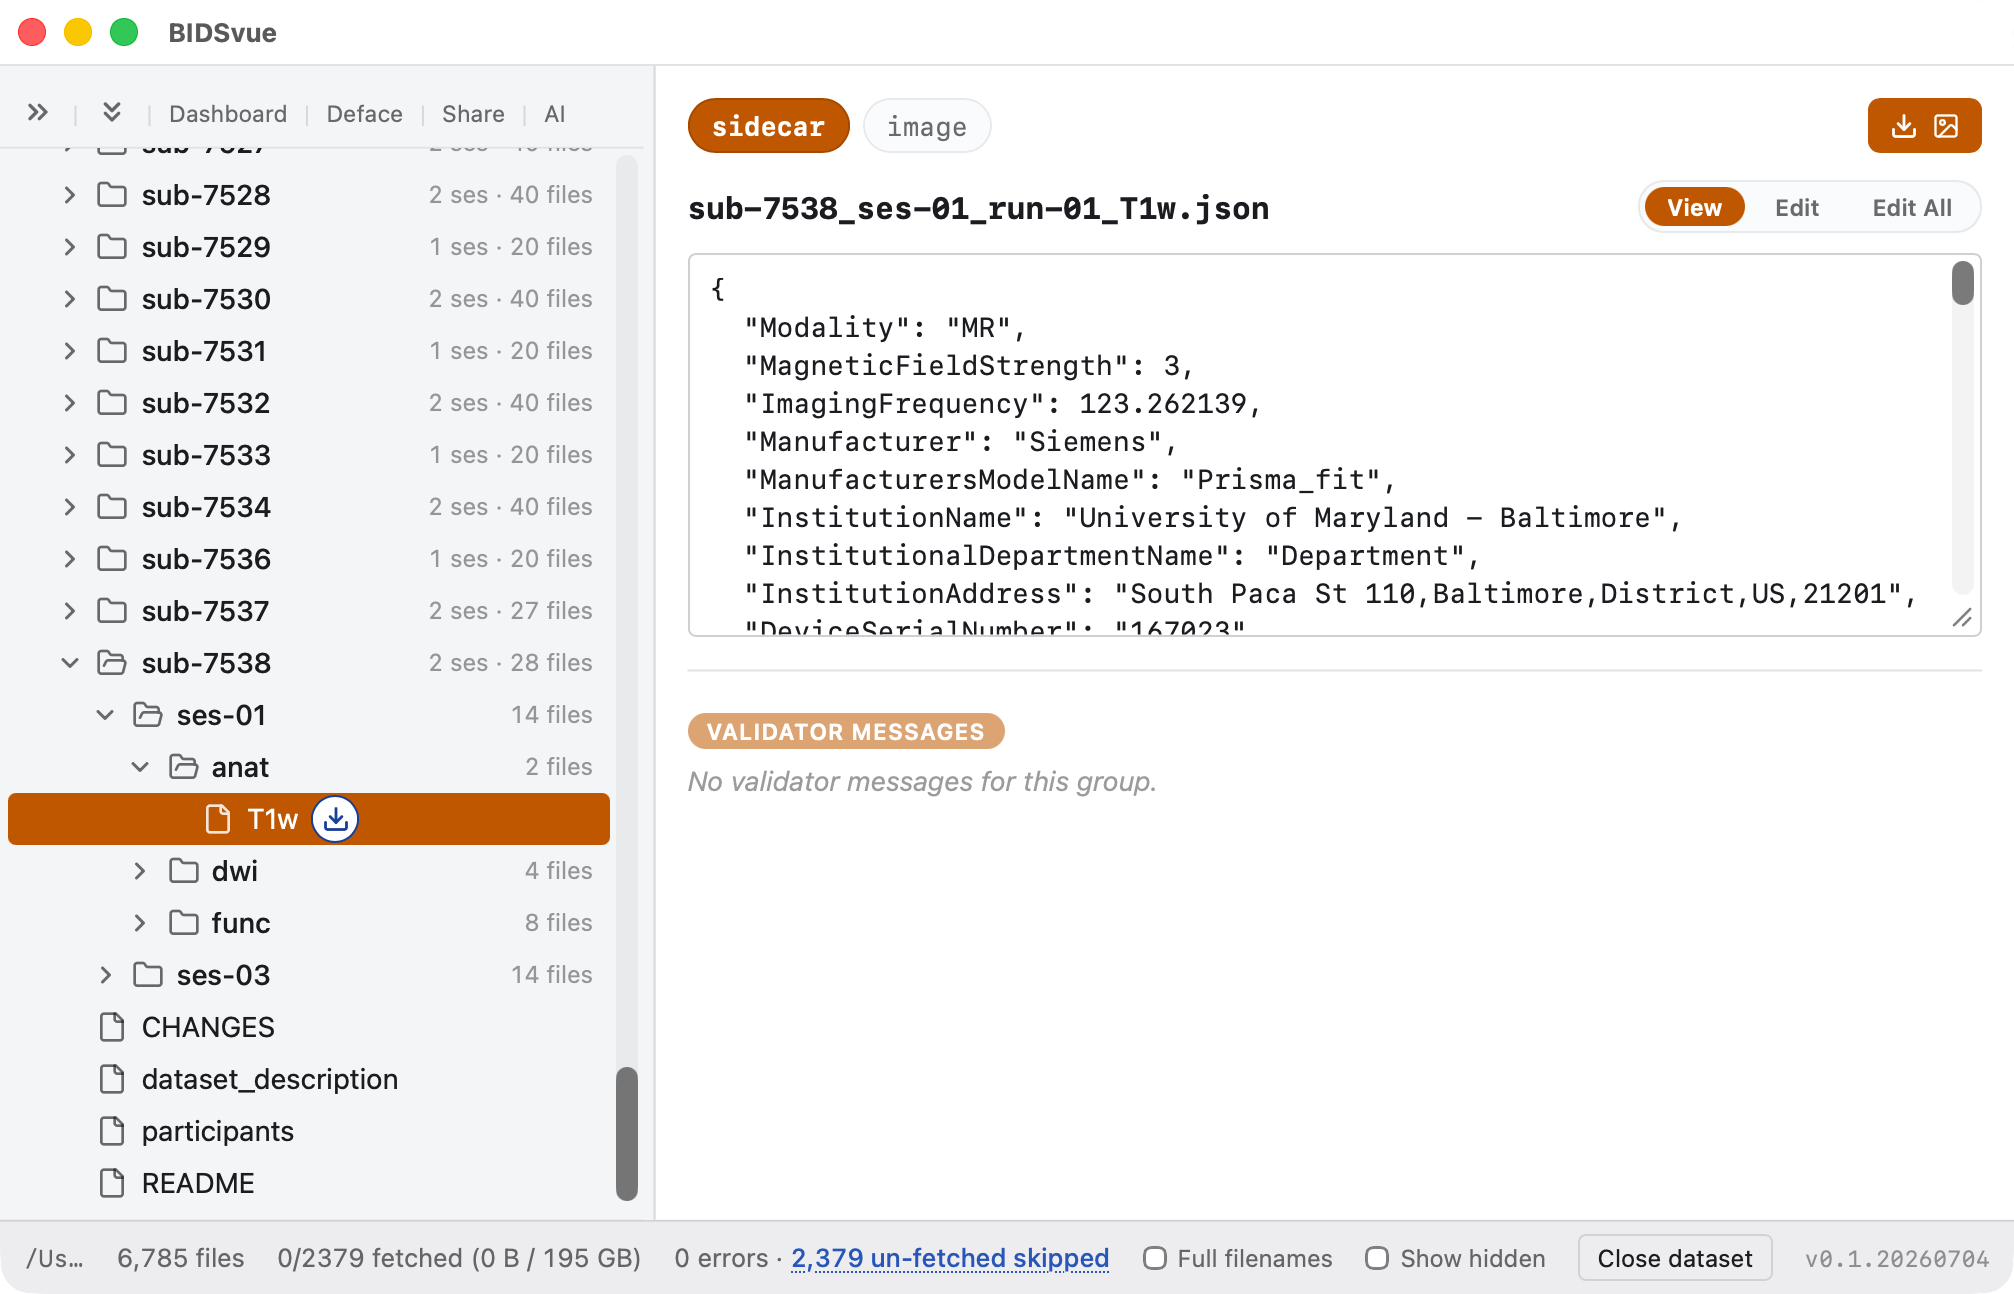
Task: Click the sub-7536 folder icon
Action: coord(112,559)
